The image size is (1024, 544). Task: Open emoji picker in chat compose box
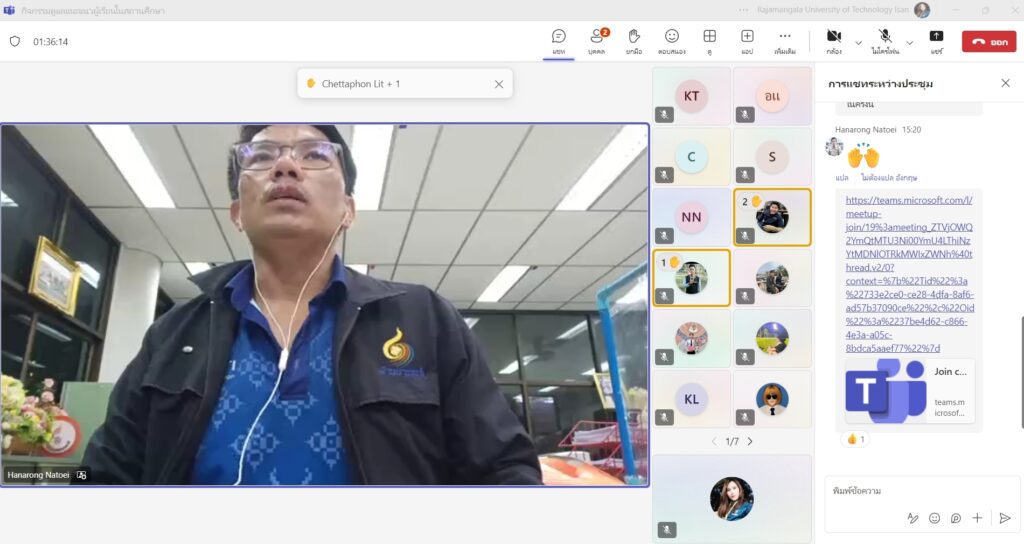[935, 518]
